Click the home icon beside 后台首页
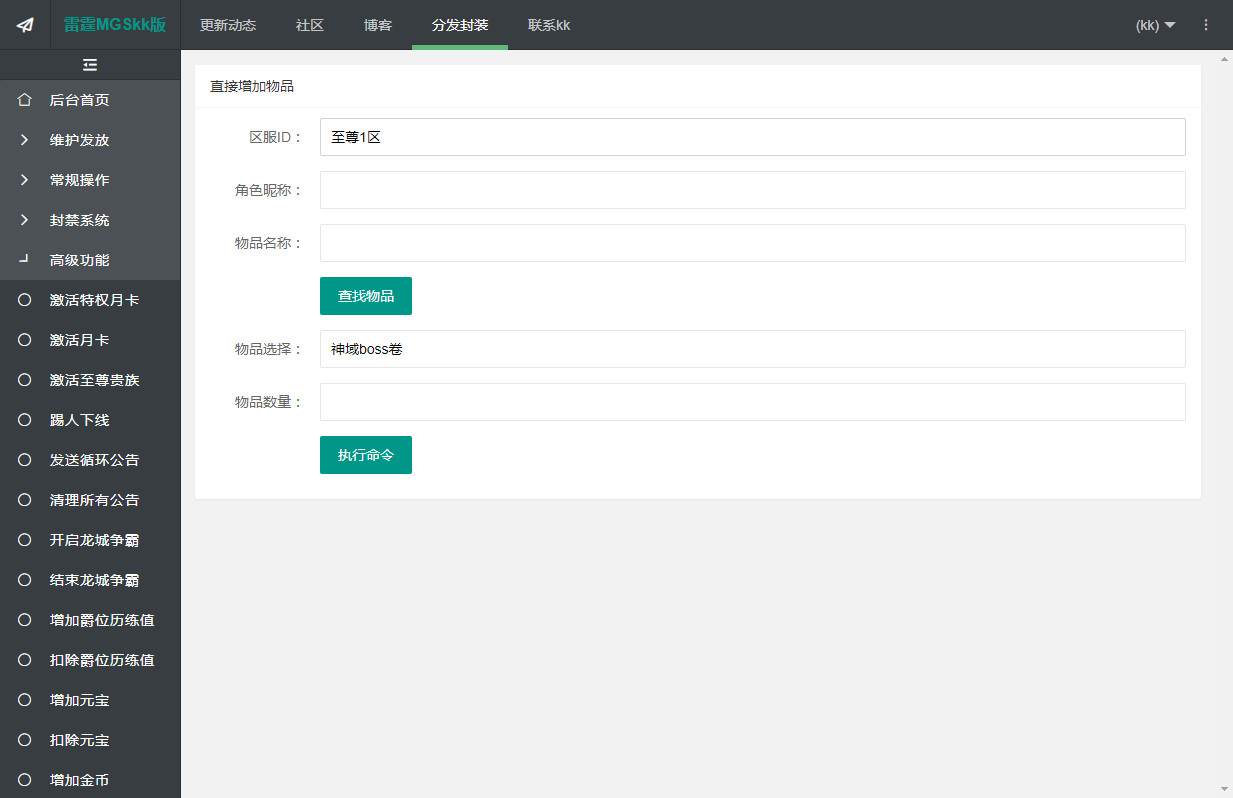The width and height of the screenshot is (1233, 798). click(x=25, y=100)
